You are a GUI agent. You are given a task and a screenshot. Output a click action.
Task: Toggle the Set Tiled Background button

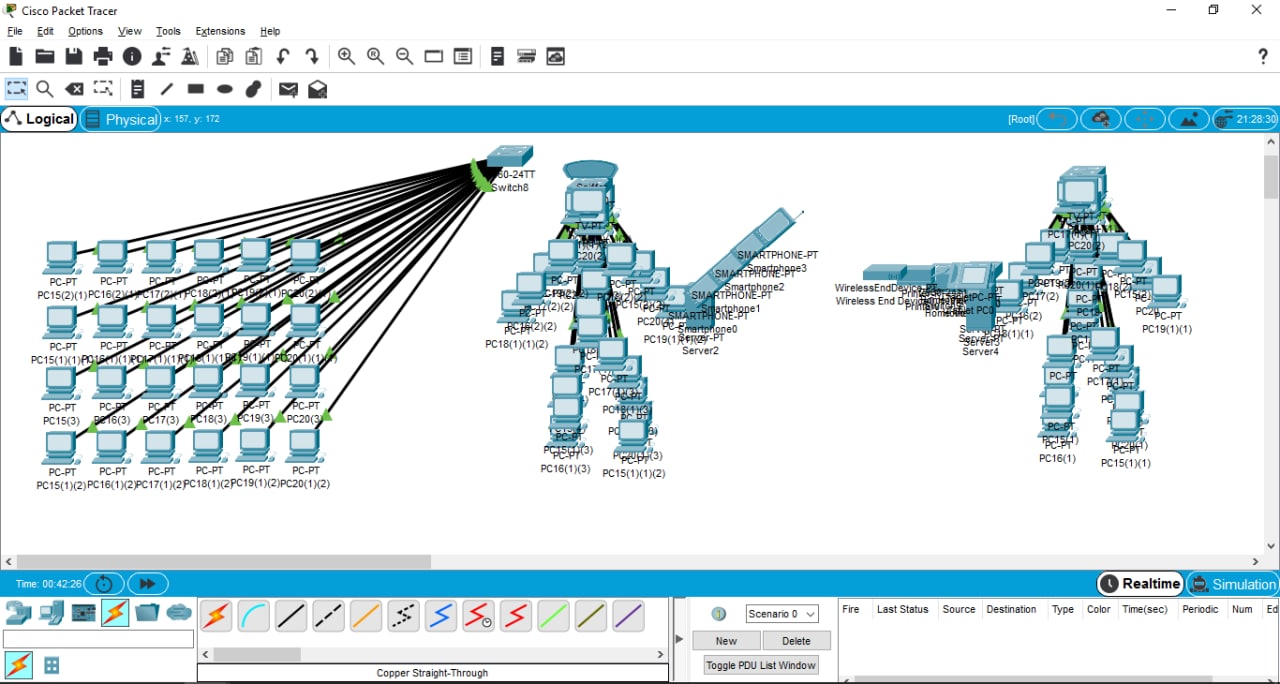click(x=1188, y=119)
